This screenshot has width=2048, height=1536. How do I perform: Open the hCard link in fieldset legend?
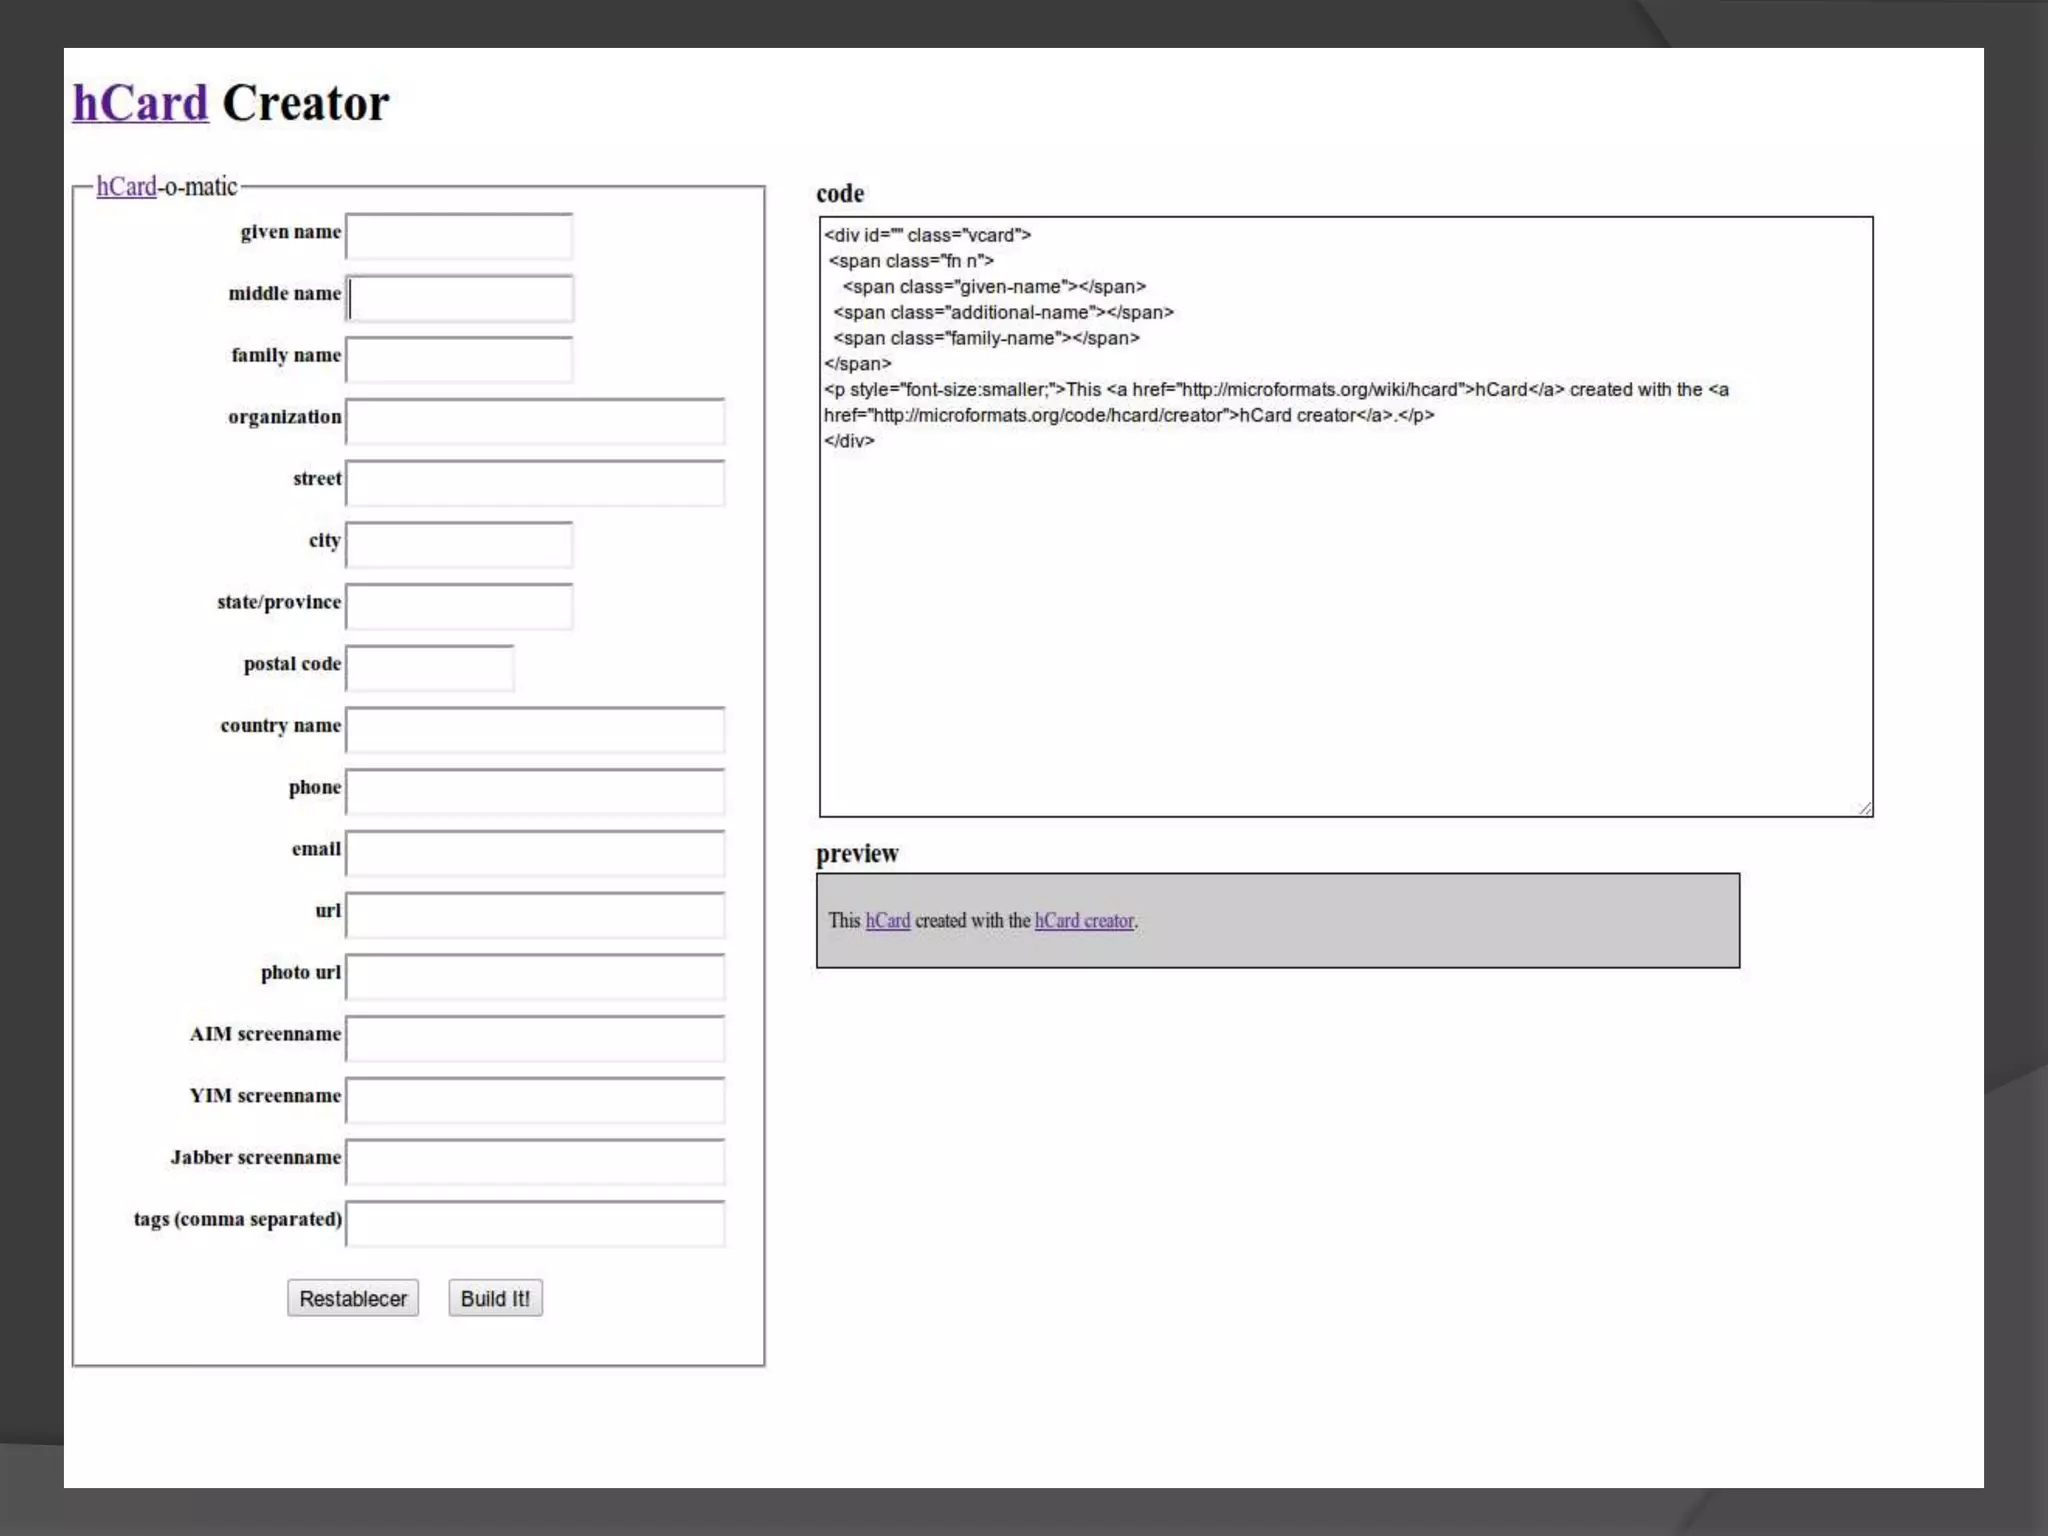(126, 187)
